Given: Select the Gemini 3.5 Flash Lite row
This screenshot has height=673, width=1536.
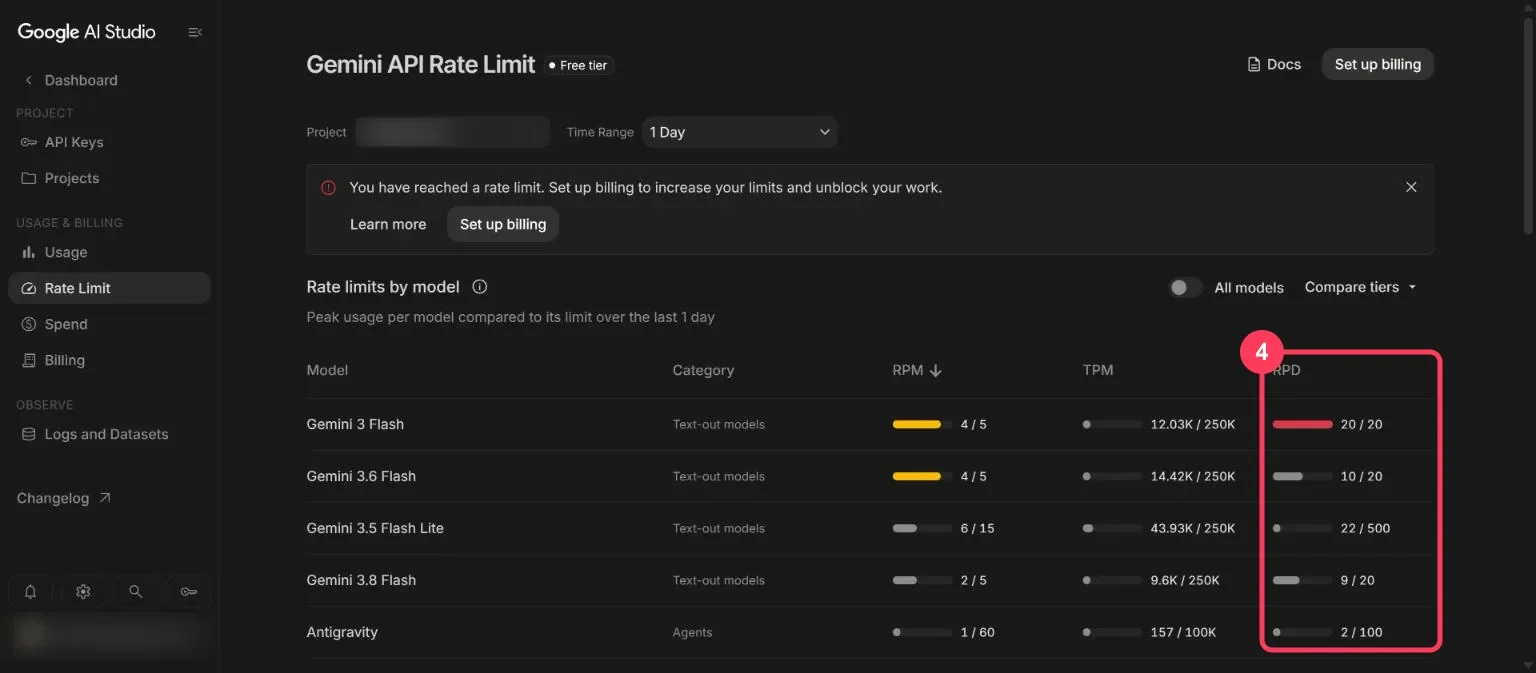Looking at the screenshot, I should (x=870, y=528).
